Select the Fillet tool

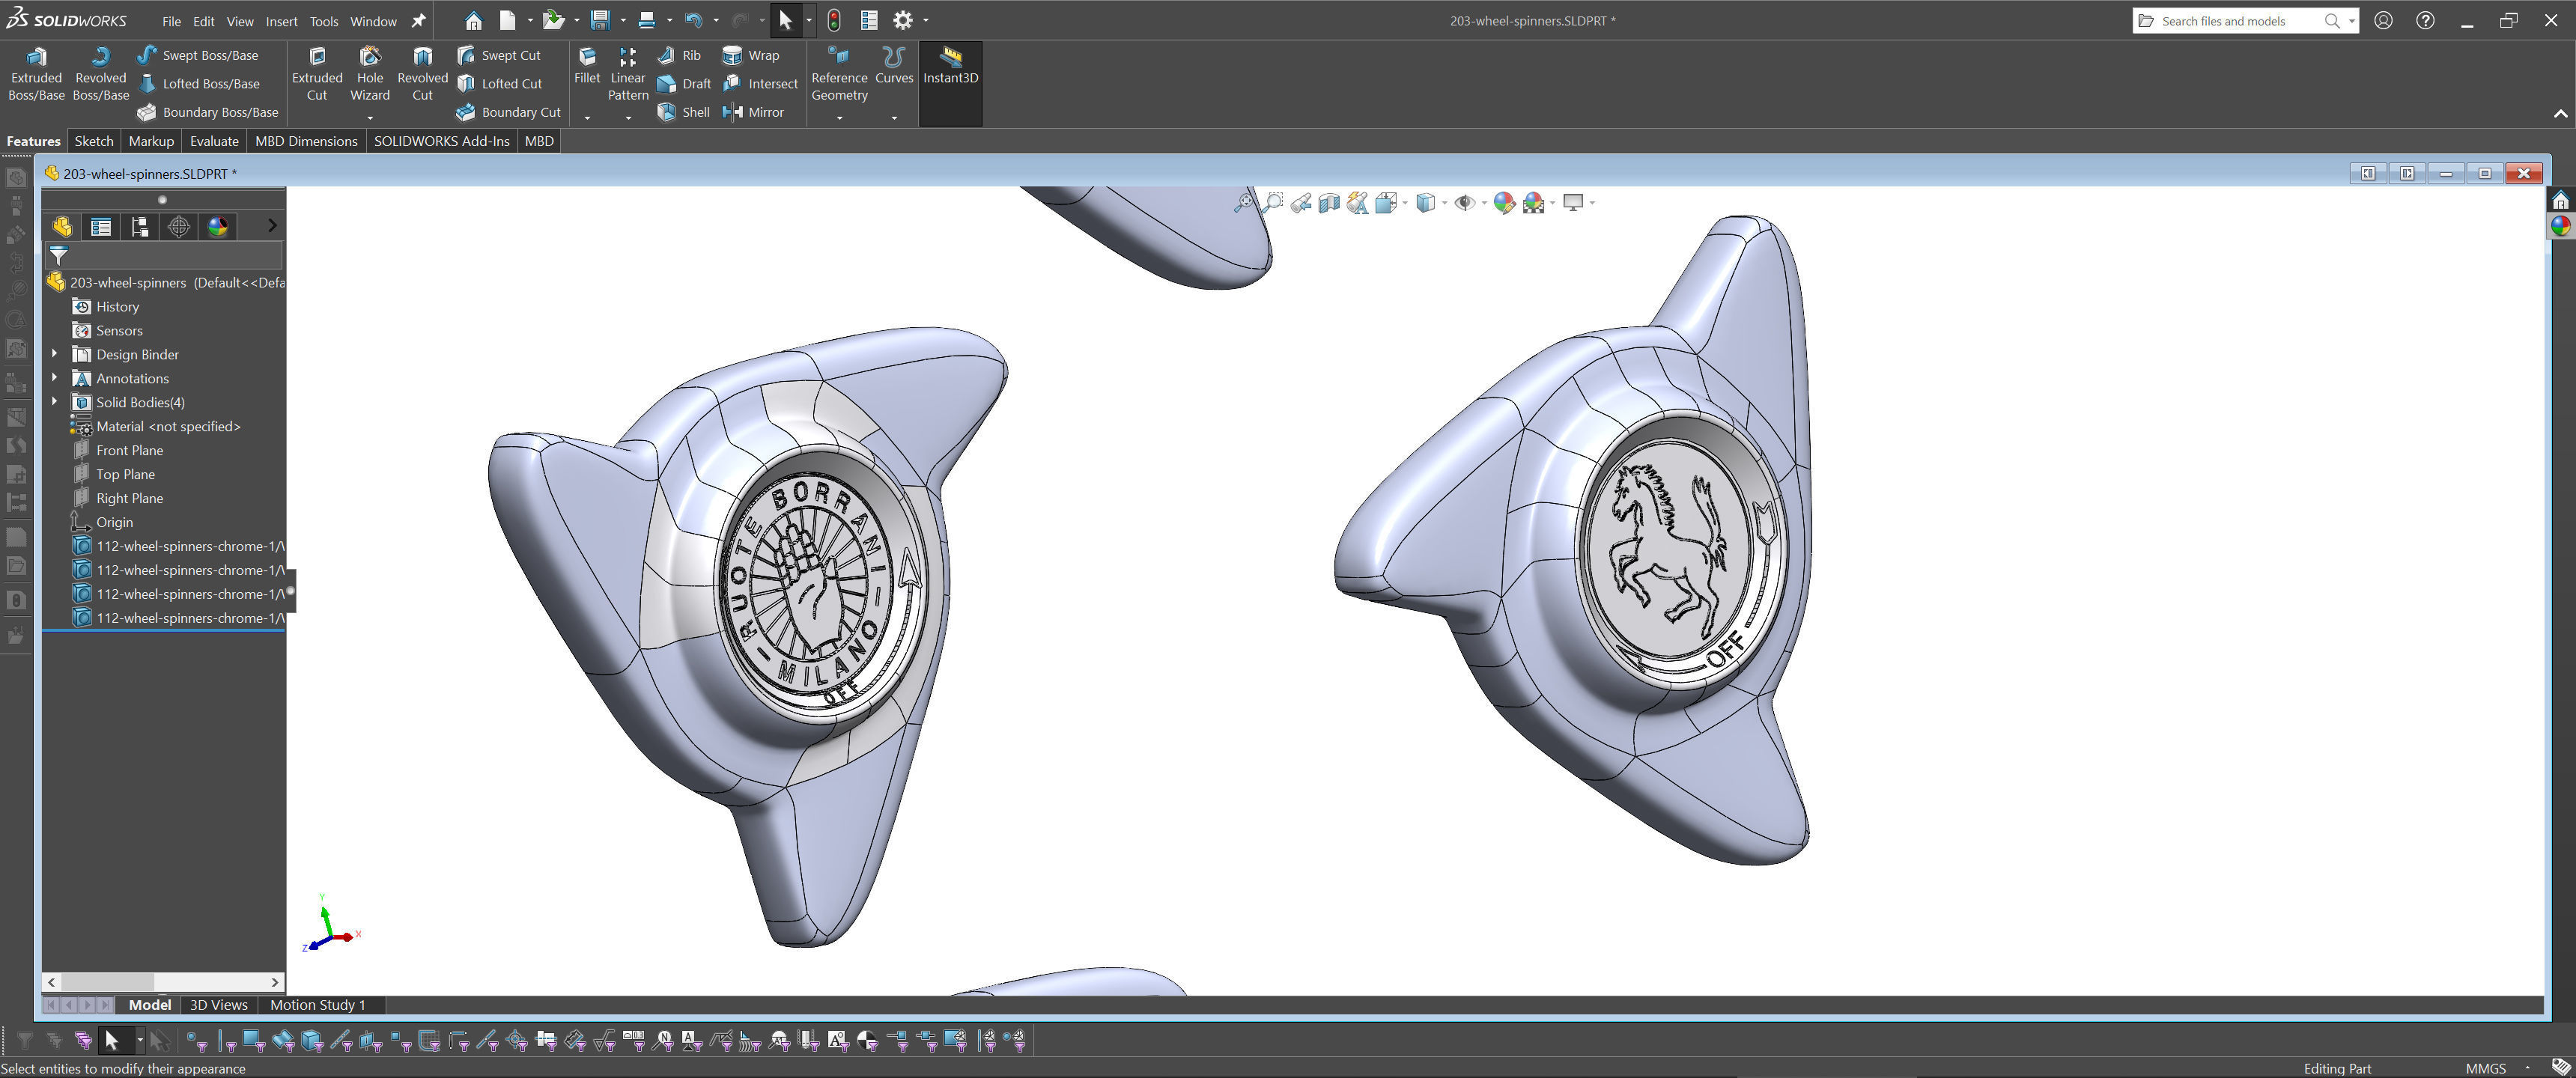point(587,65)
